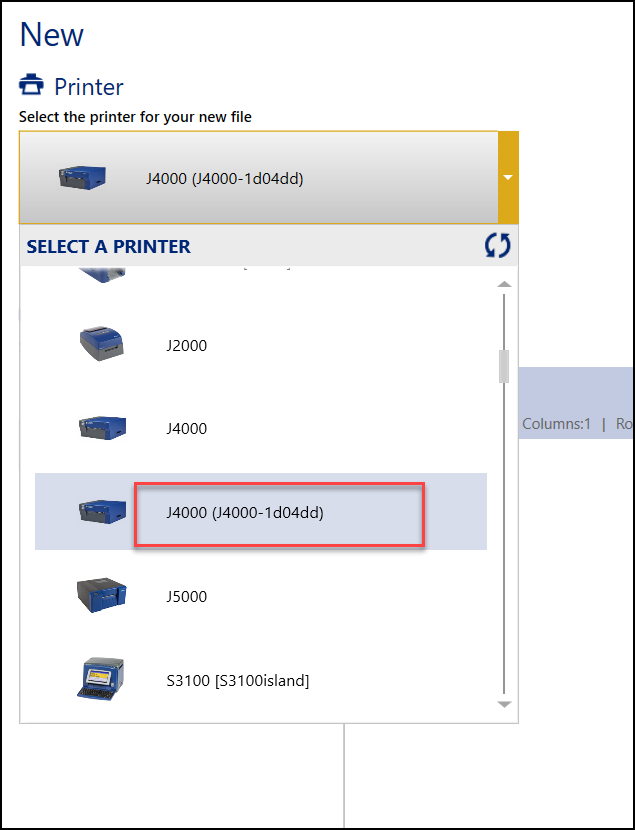
Task: Click the highlighted J4000-1d04dd printer image
Action: pos(102,511)
